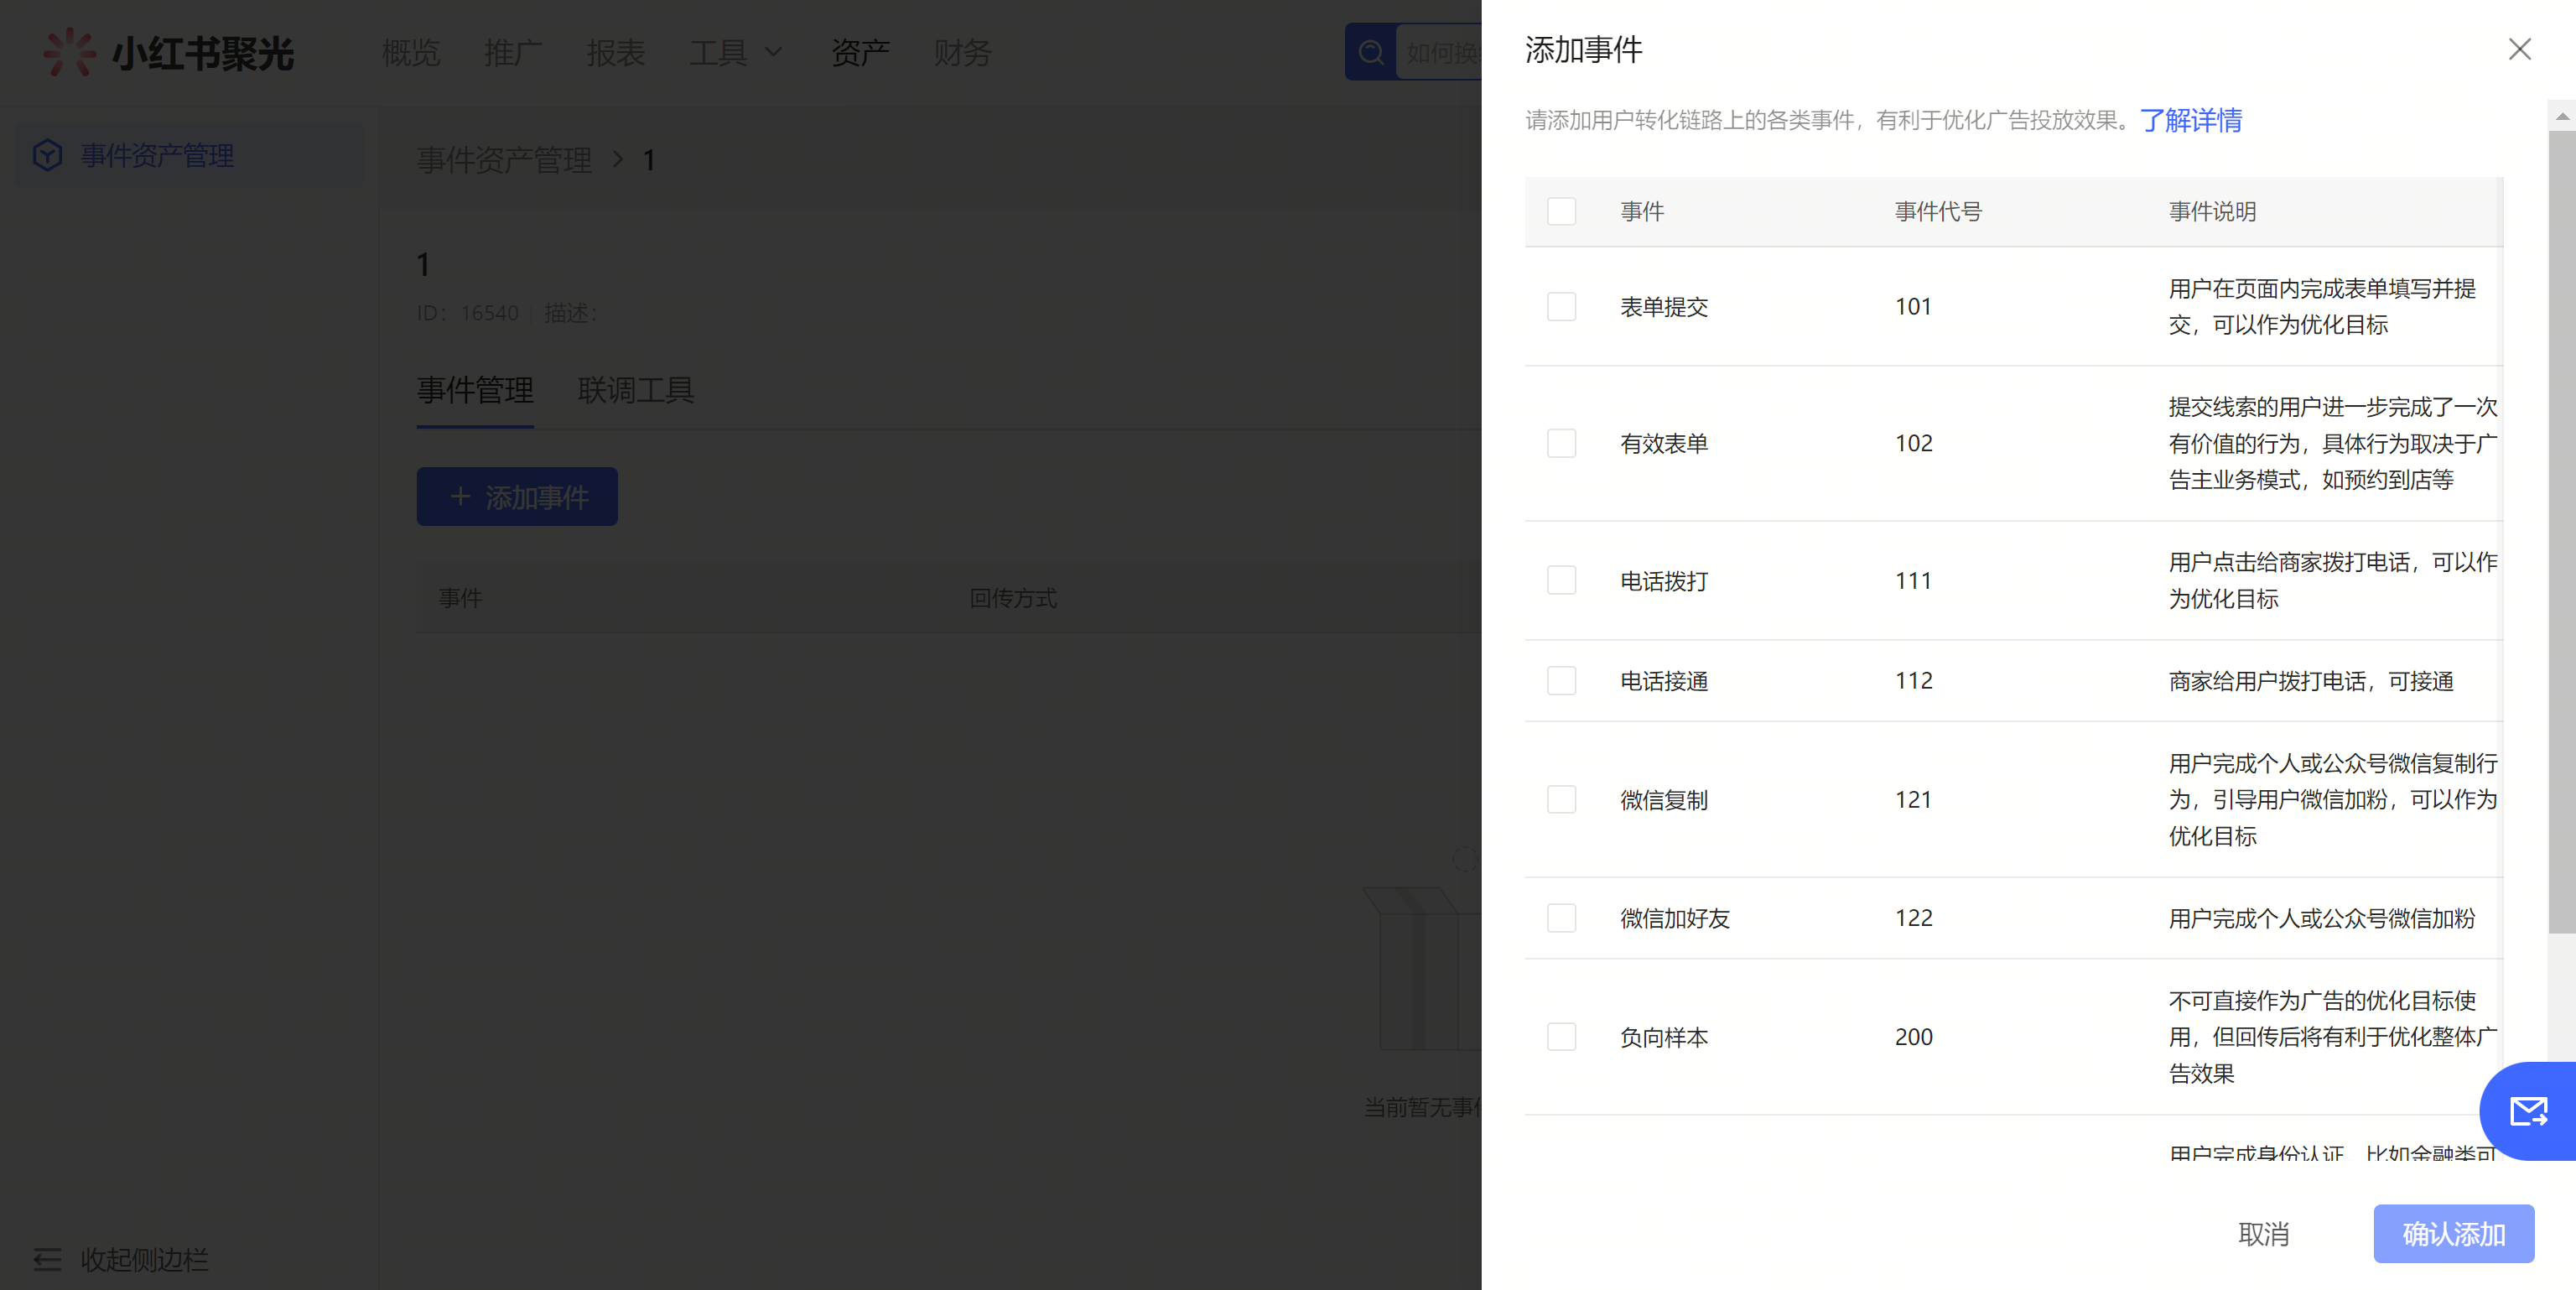Open the 概览 menu
The image size is (2576, 1290).
pyautogui.click(x=410, y=52)
